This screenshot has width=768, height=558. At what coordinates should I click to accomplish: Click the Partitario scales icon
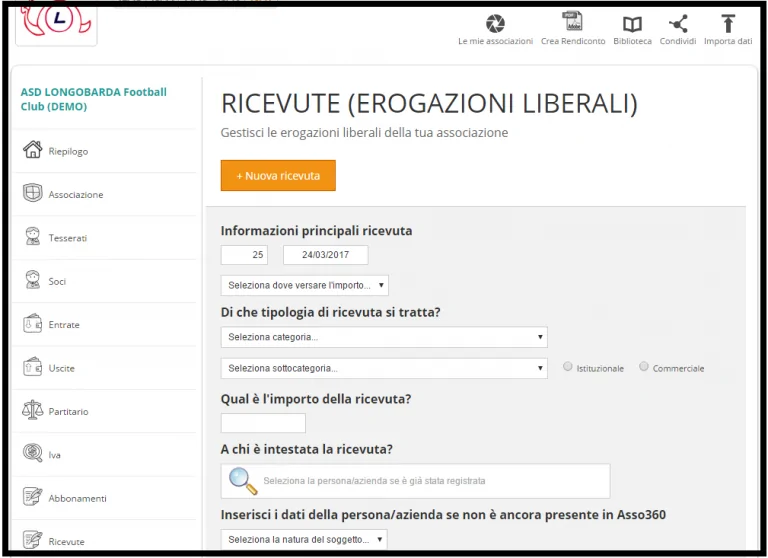coord(33,410)
